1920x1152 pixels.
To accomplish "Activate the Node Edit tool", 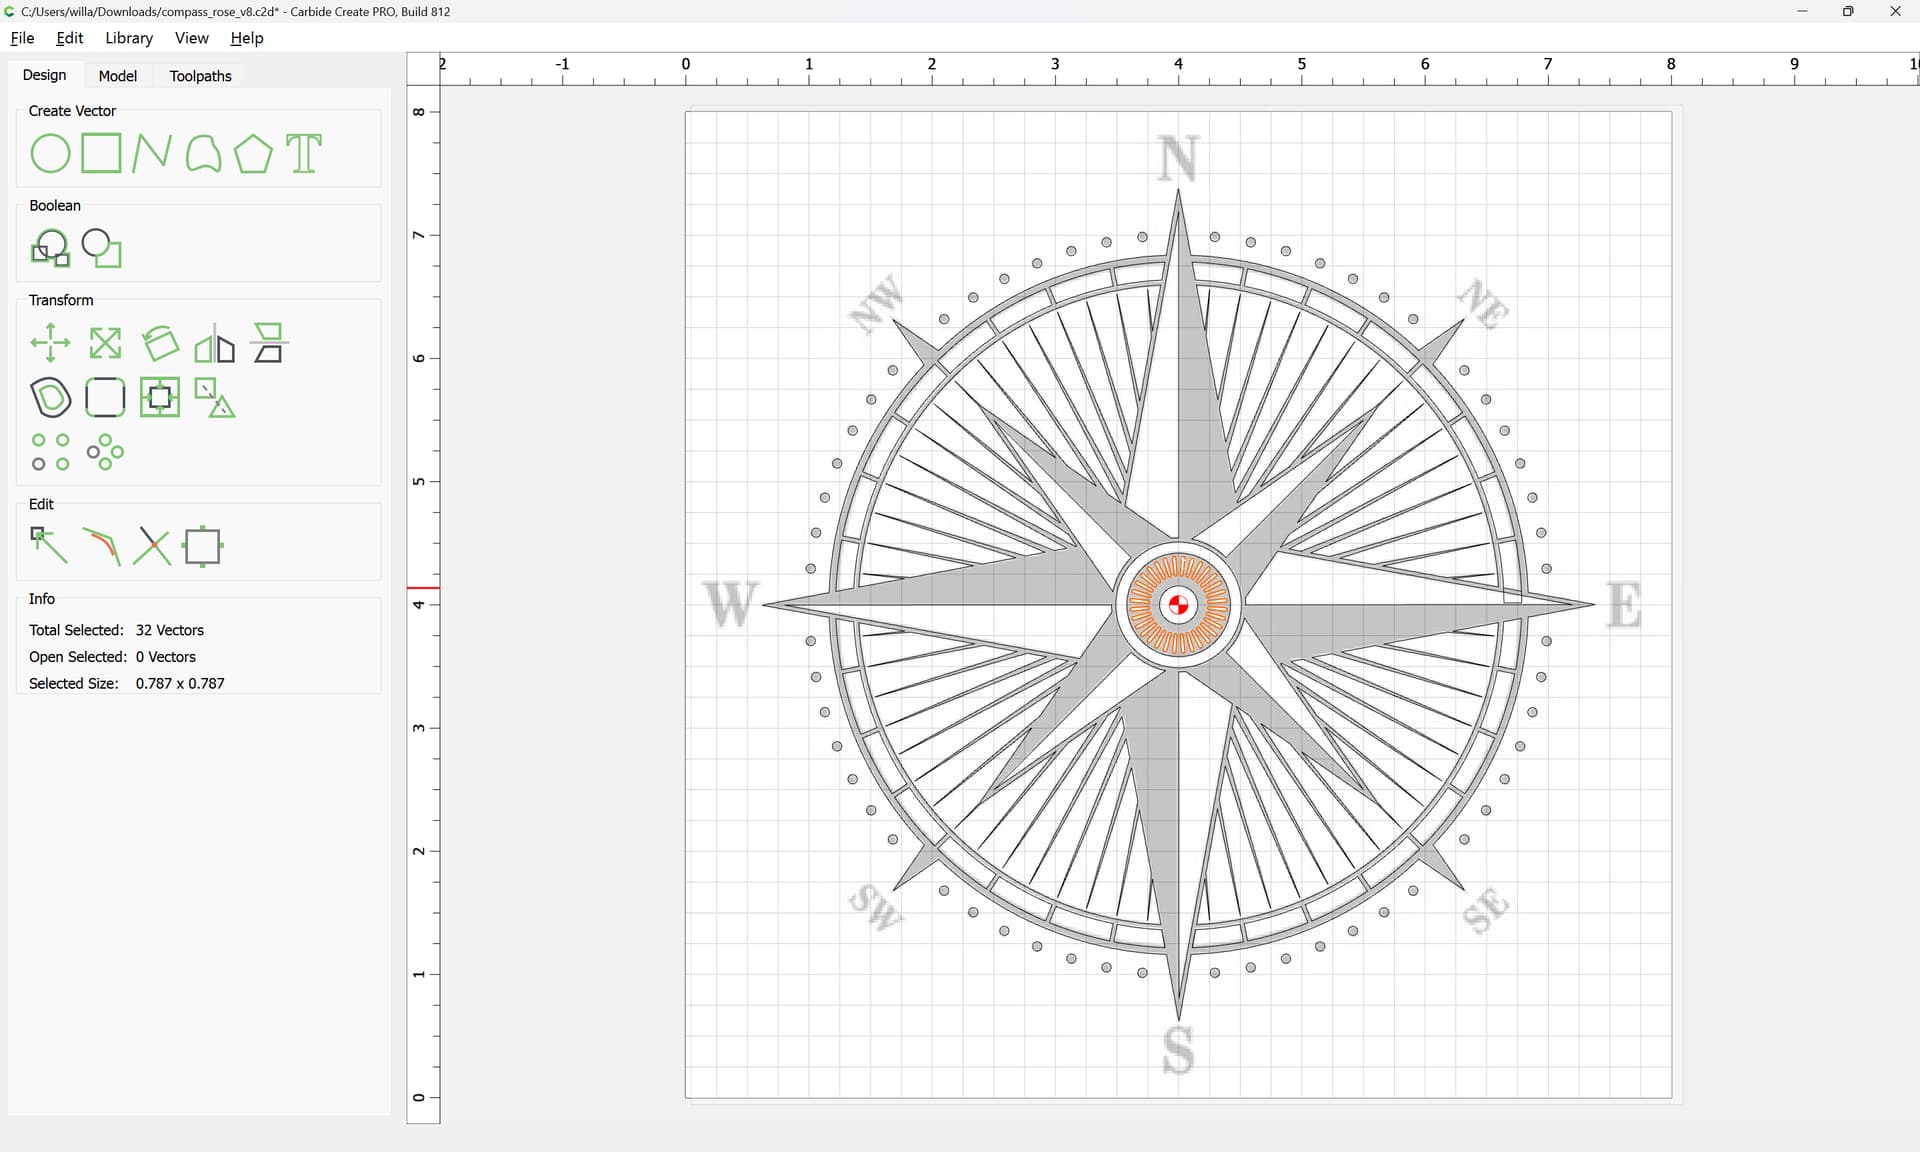I will [x=50, y=546].
